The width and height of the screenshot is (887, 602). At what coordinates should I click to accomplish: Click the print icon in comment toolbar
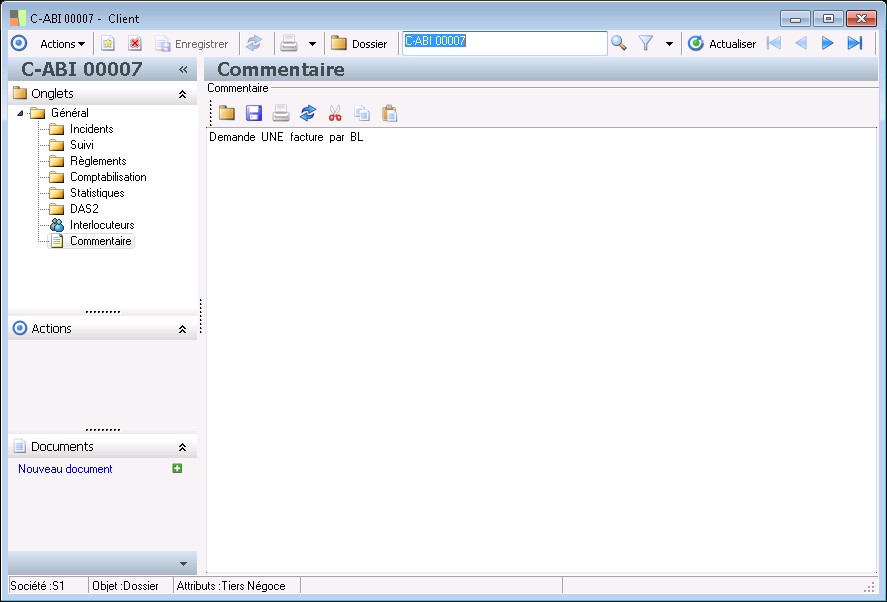tap(281, 113)
